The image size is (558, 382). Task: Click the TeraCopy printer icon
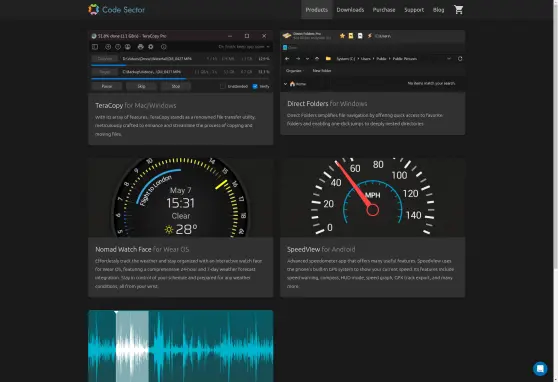[141, 47]
